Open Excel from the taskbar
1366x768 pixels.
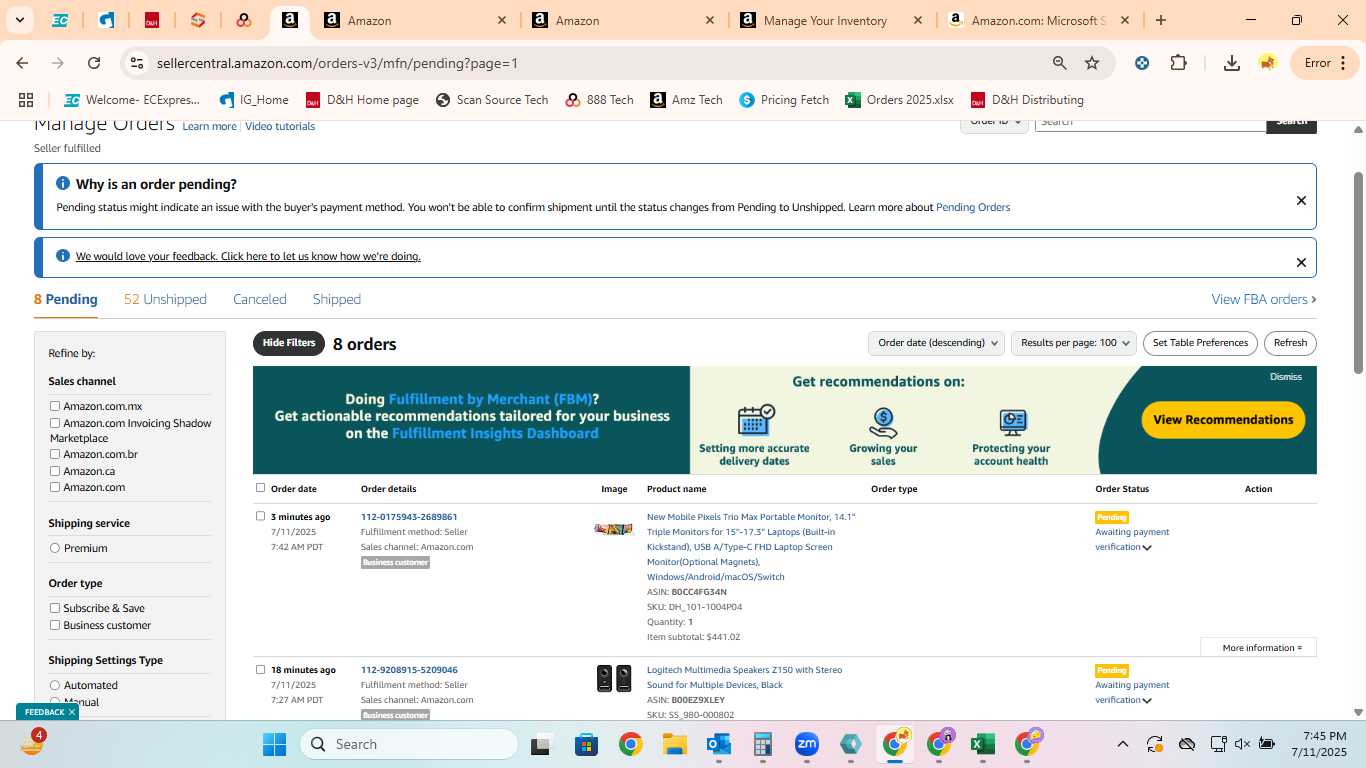coord(982,744)
